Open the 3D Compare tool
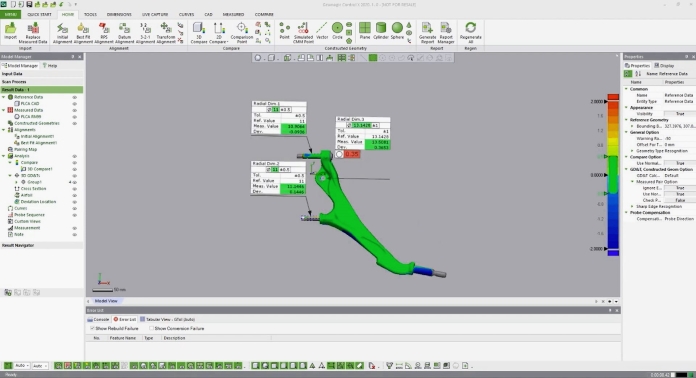 (199, 33)
